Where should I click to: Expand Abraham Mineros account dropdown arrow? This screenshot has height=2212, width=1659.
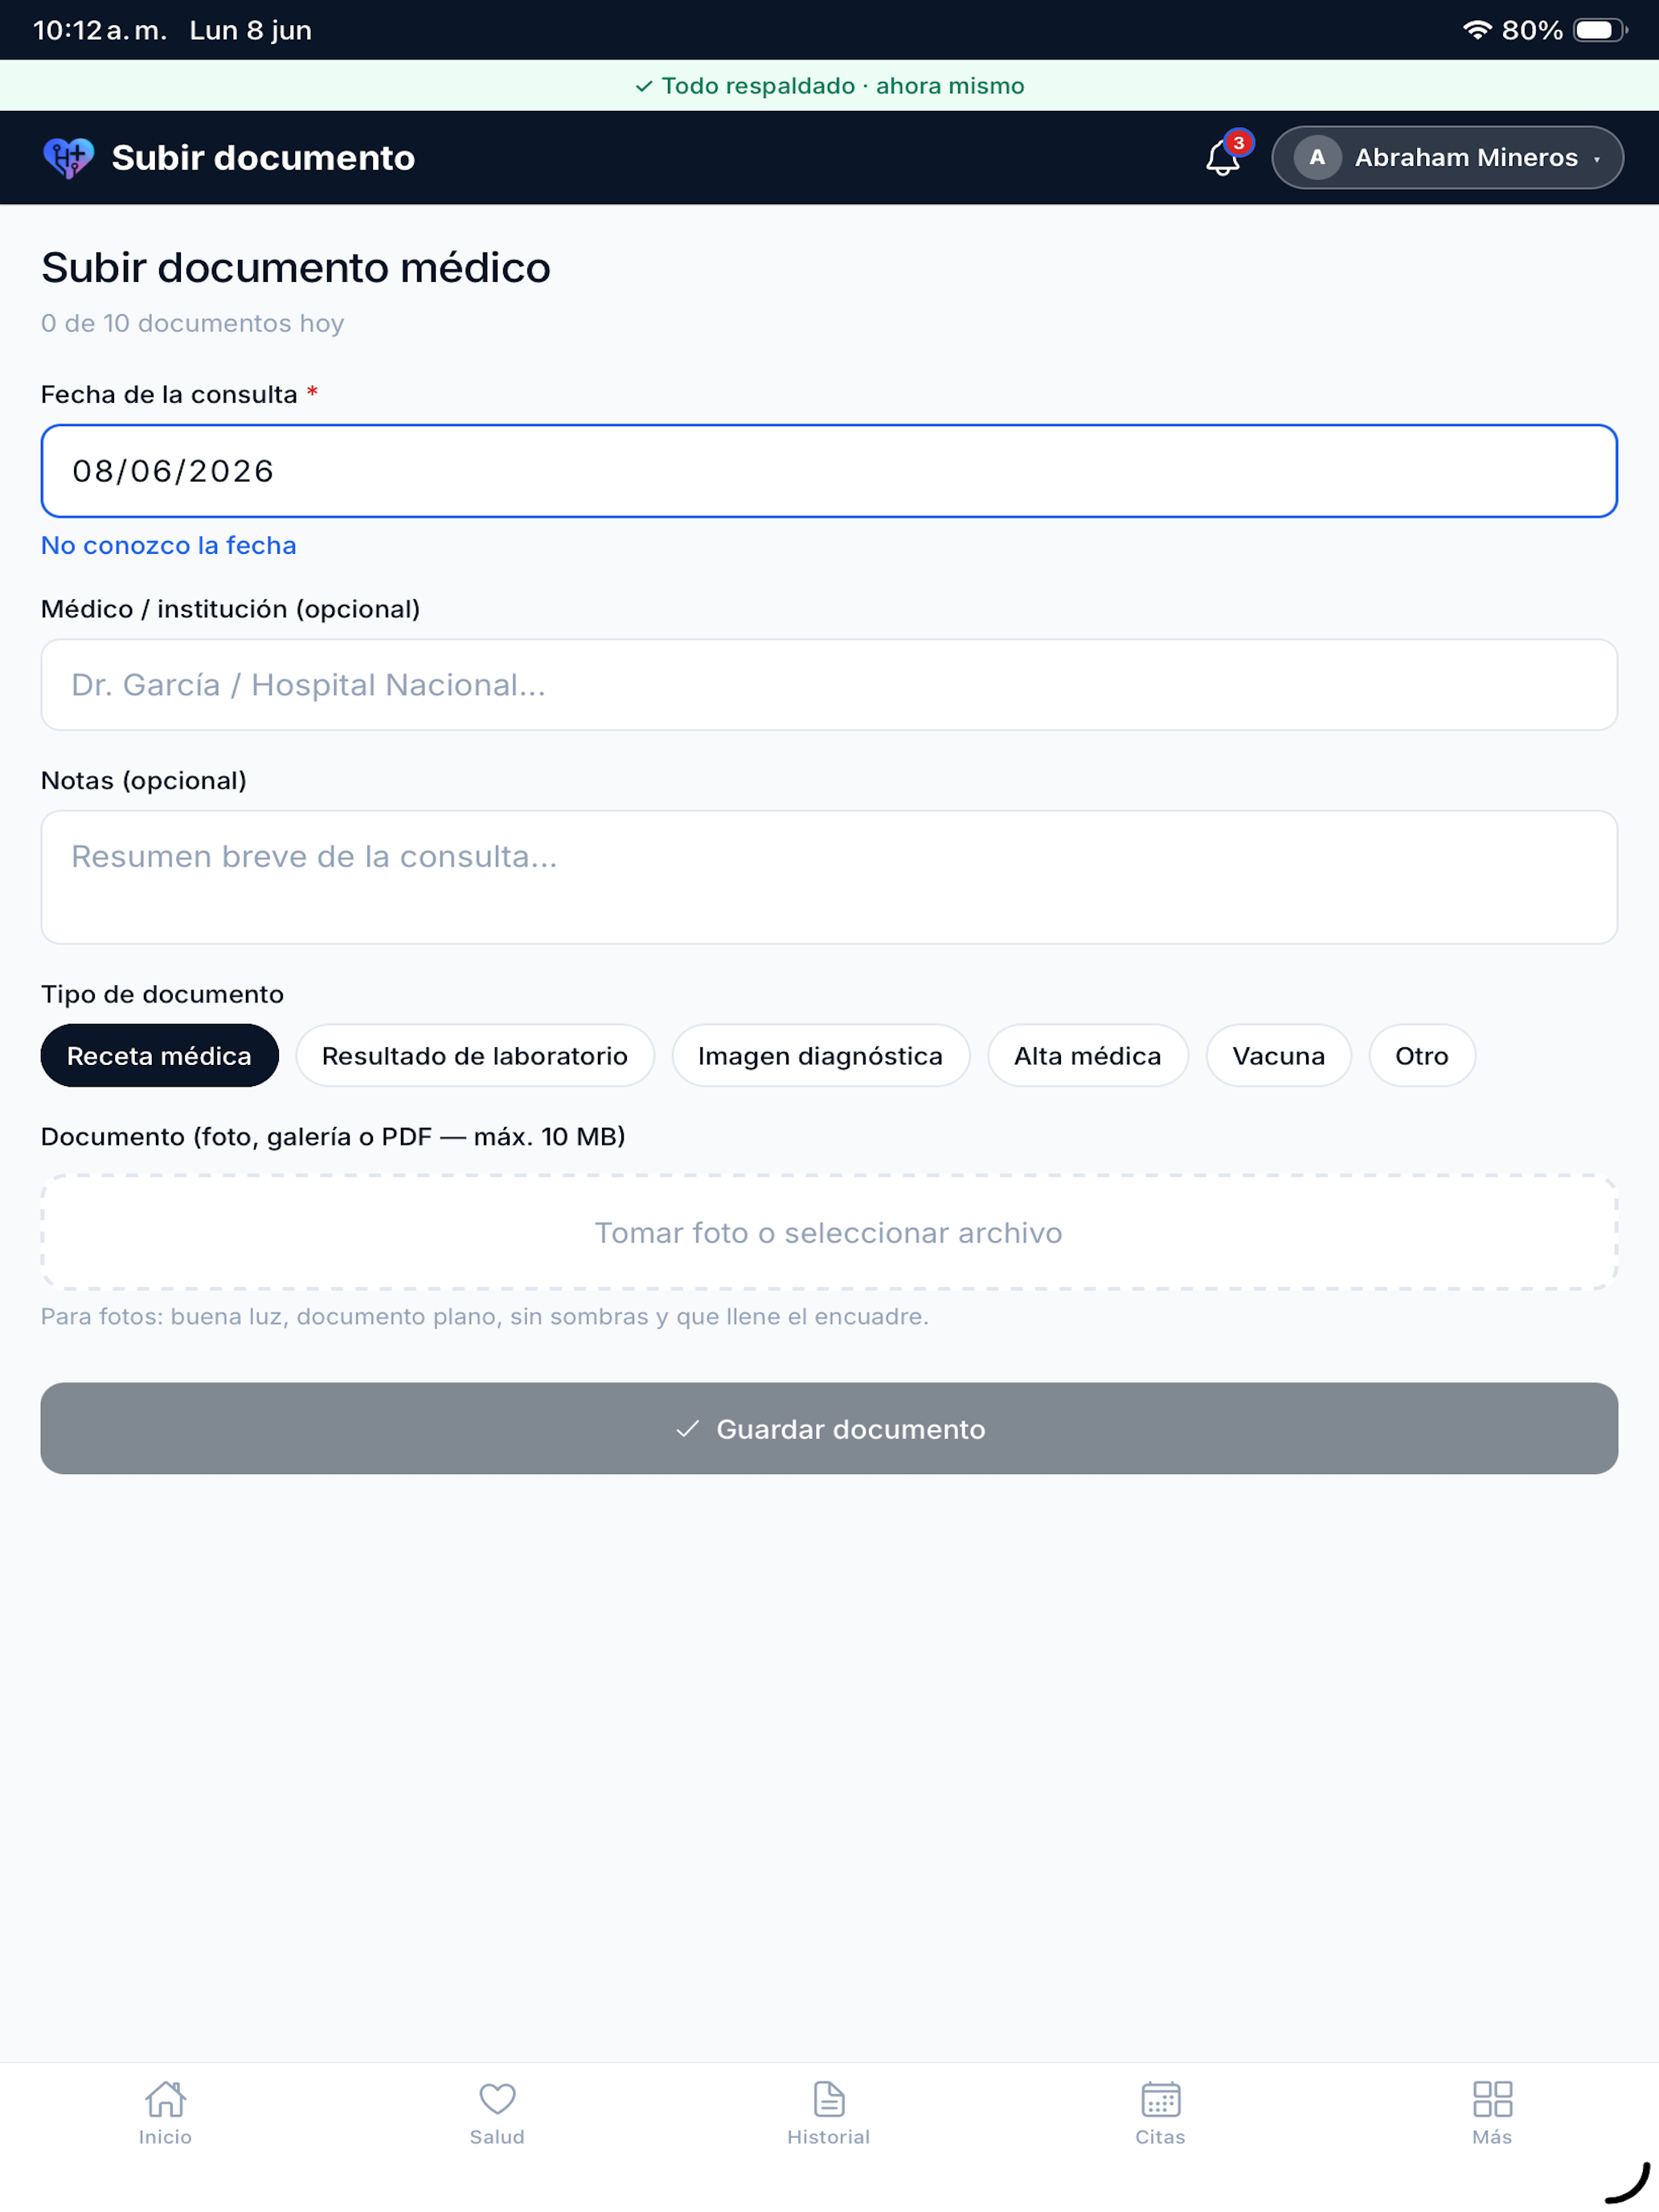coord(1597,159)
